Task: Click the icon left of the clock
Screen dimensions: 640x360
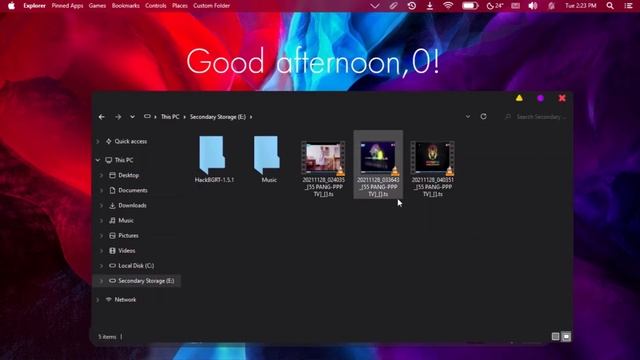Action: click(x=551, y=6)
